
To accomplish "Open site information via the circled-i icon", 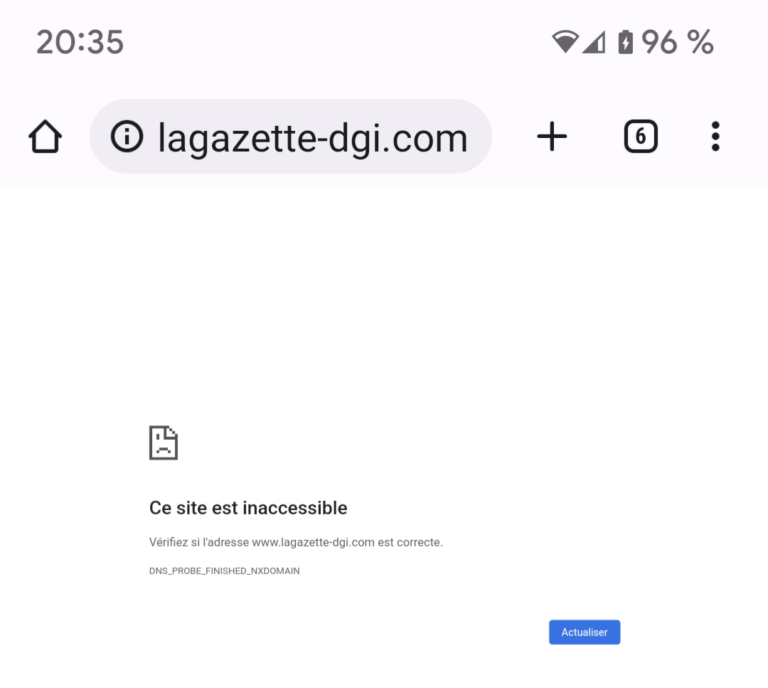I will click(127, 137).
